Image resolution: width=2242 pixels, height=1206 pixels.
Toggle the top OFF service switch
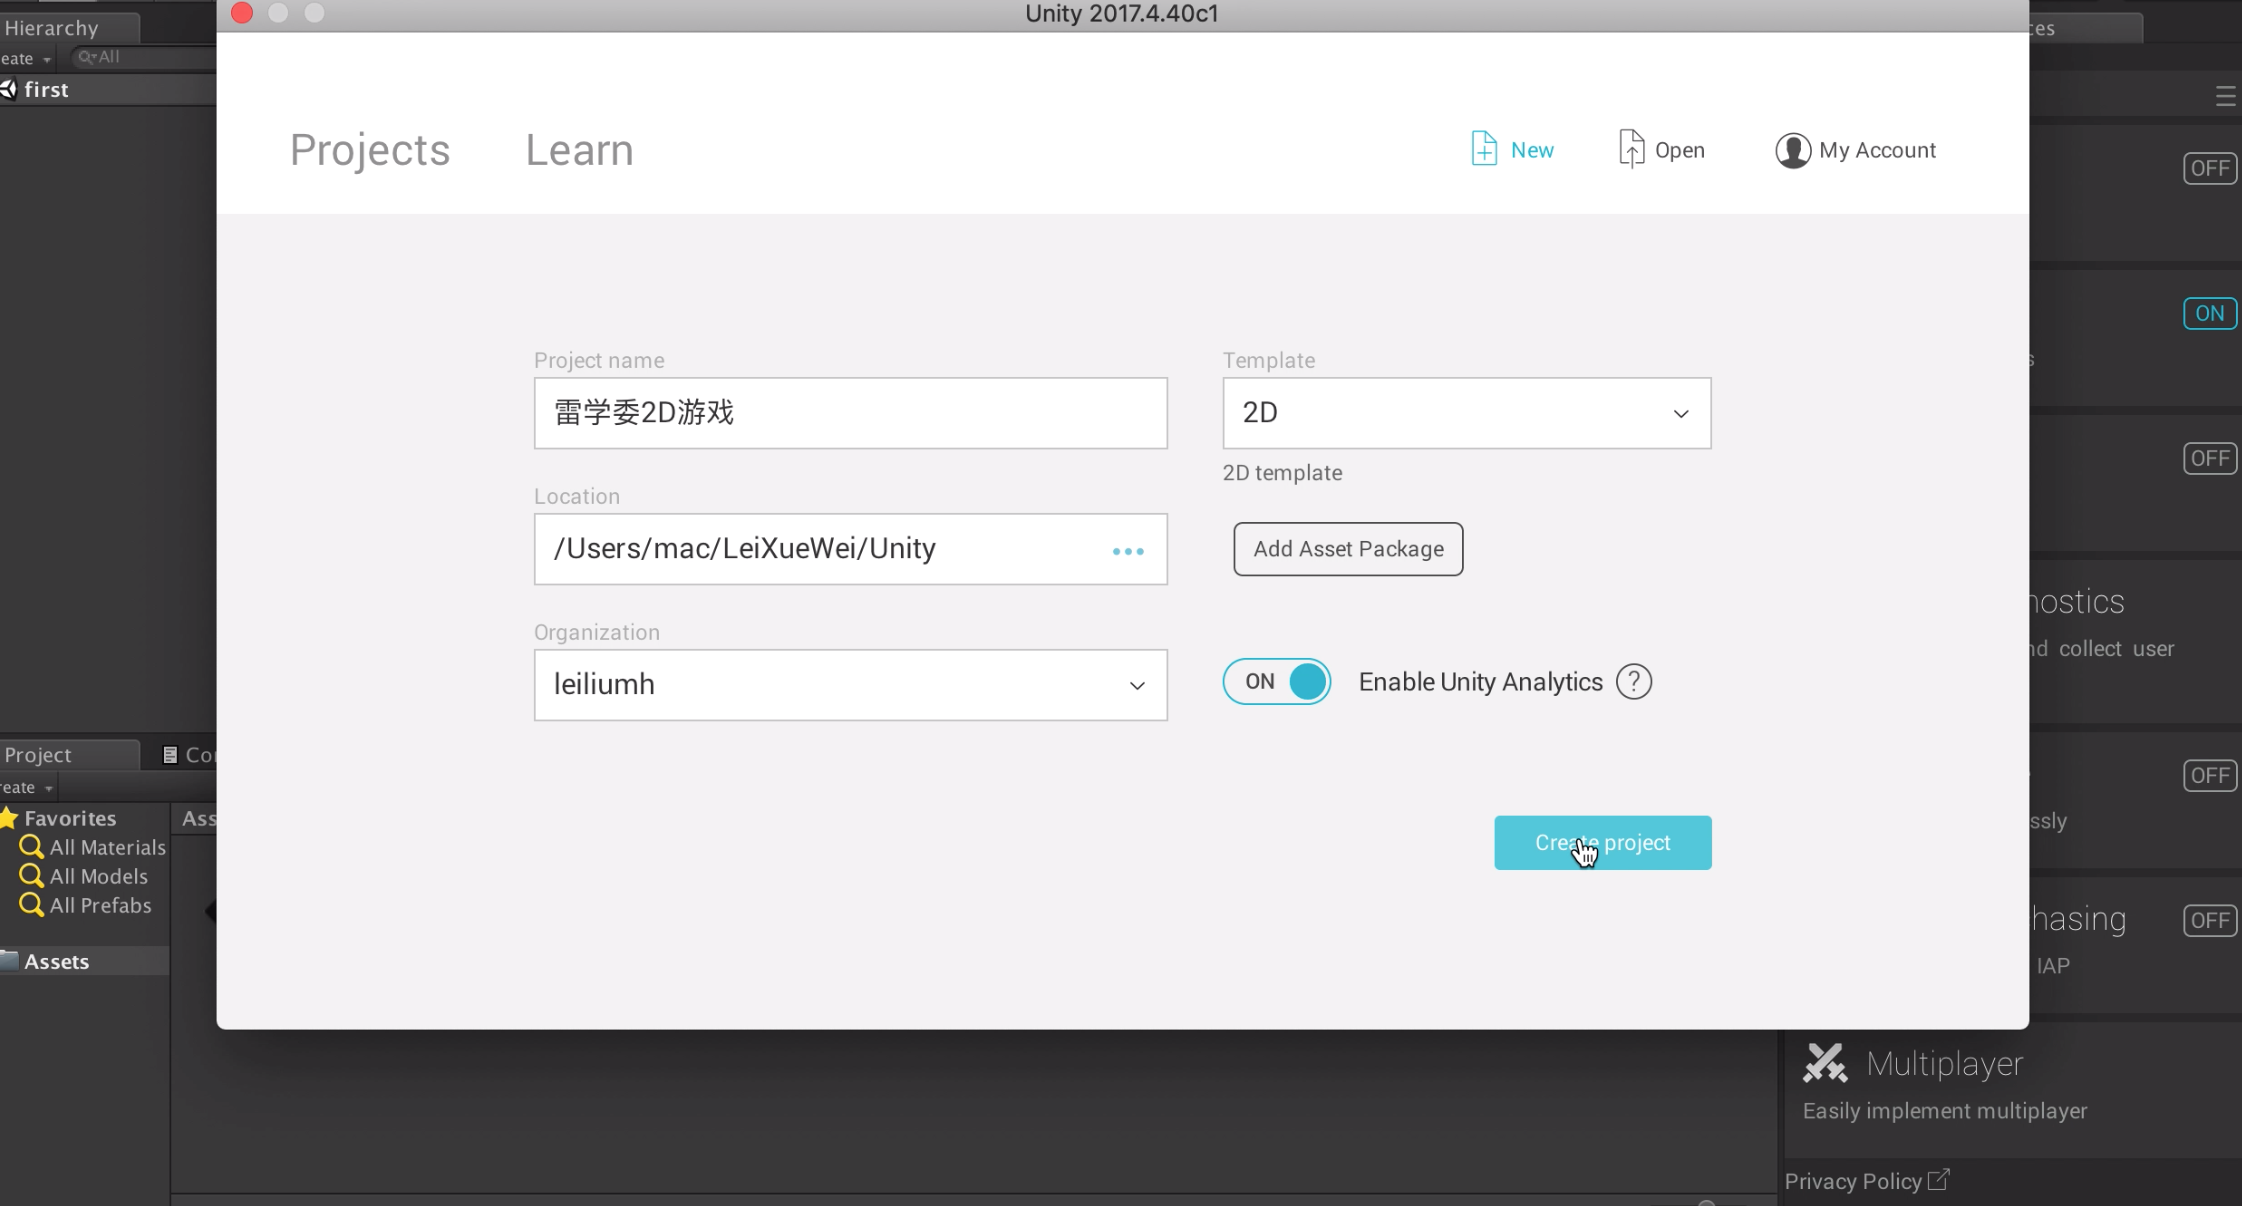point(2209,168)
